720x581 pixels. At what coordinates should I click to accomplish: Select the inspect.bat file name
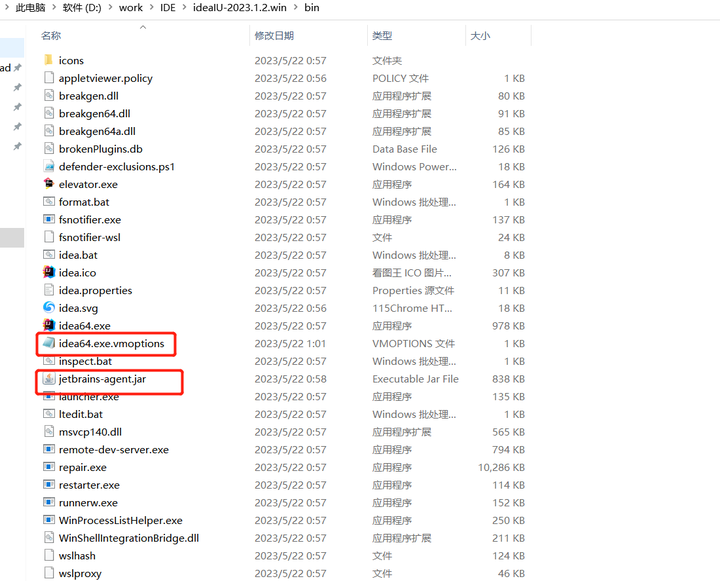click(85, 361)
